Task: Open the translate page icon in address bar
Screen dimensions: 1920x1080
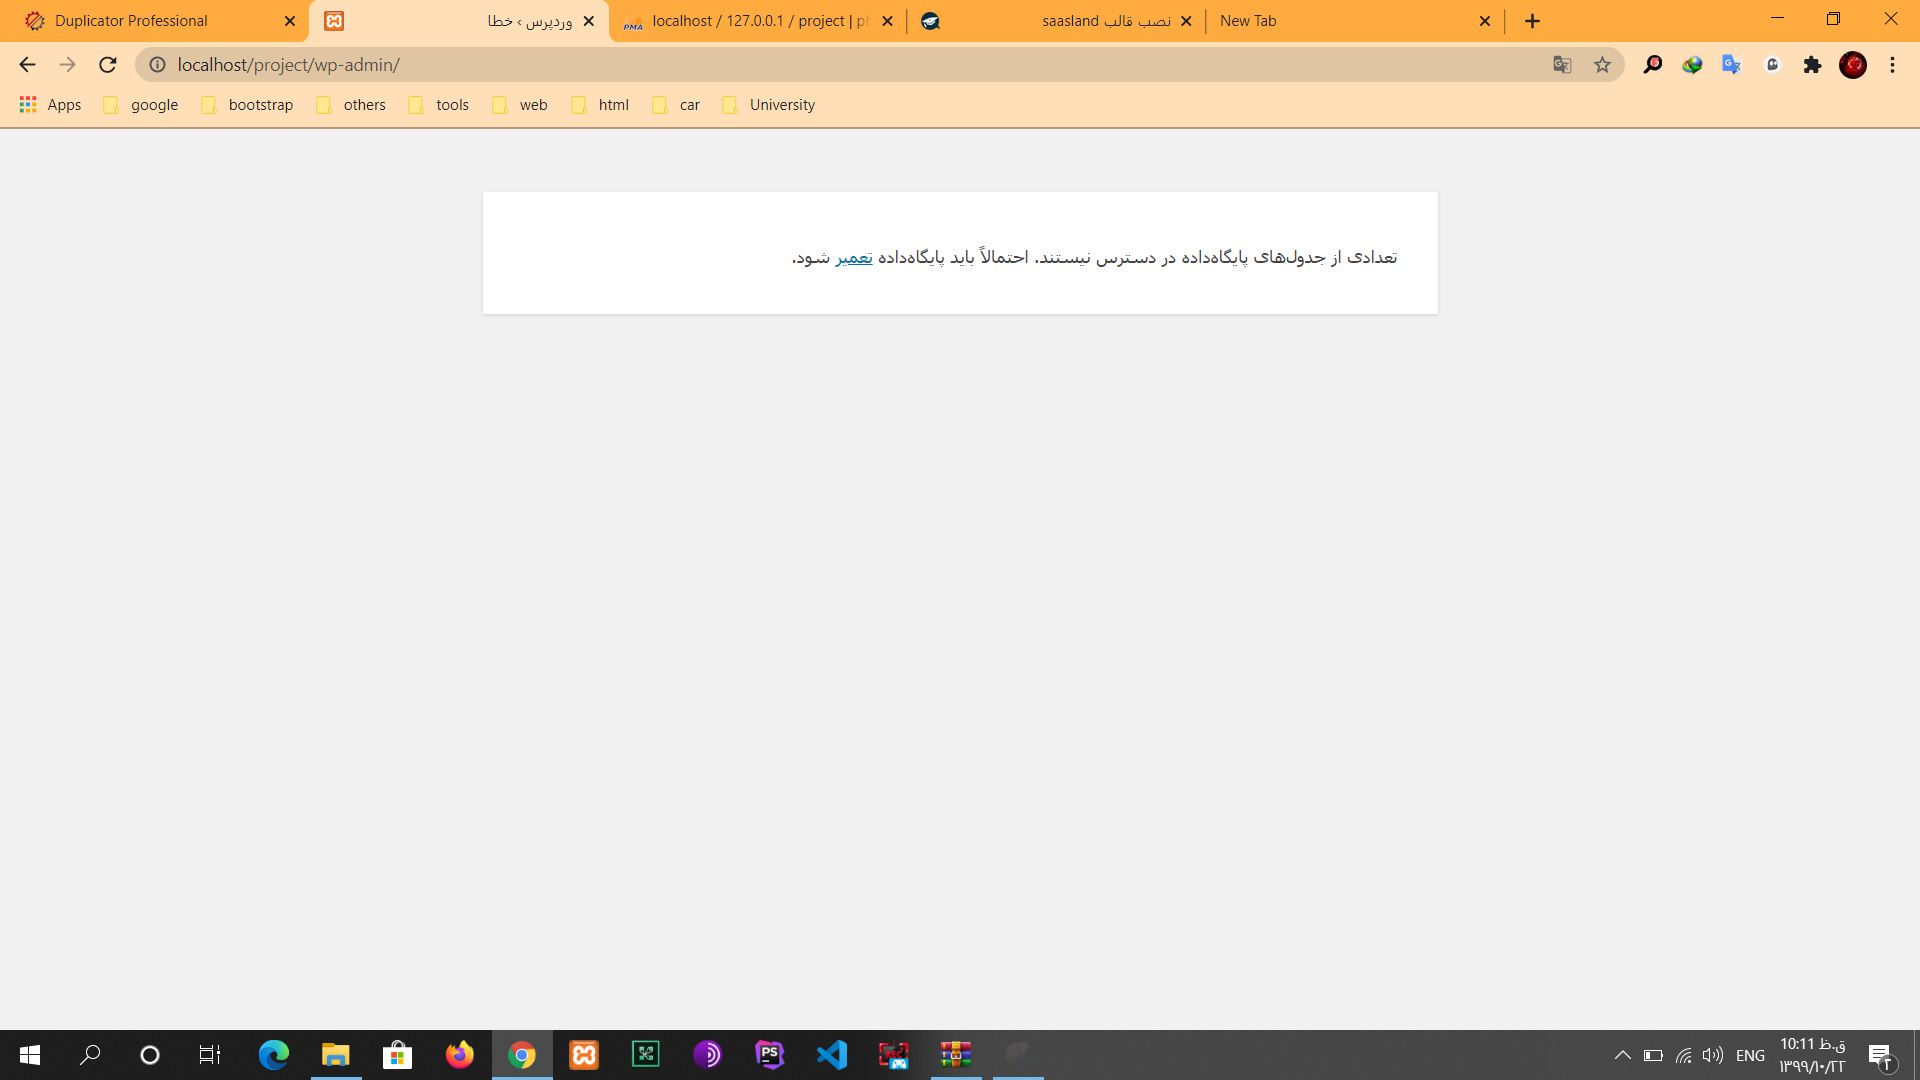Action: tap(1562, 65)
